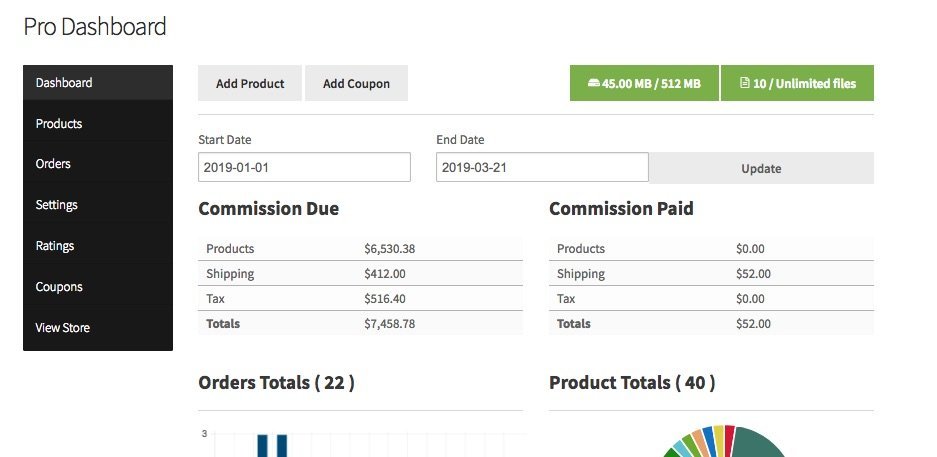Click the Add Coupon button
937x457 pixels.
coord(356,83)
